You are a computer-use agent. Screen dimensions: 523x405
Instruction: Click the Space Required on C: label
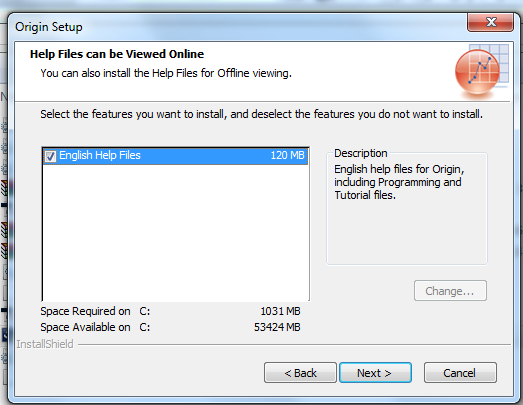click(x=95, y=311)
